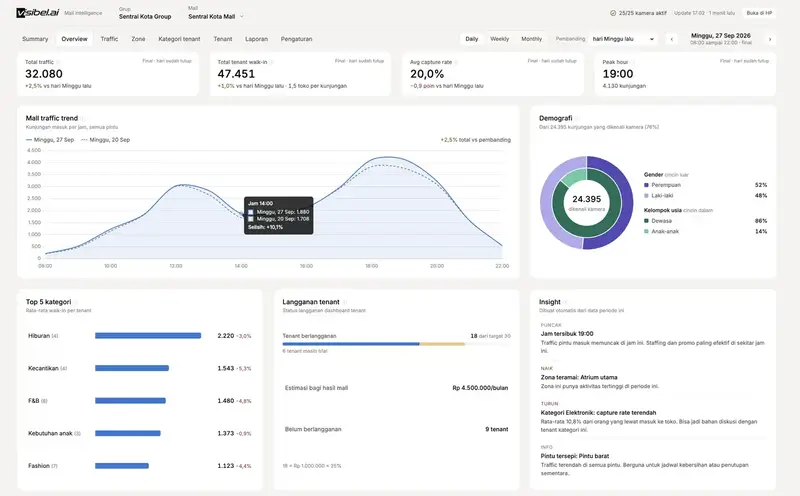
Task: Select the Weekly period option
Action: (x=499, y=39)
